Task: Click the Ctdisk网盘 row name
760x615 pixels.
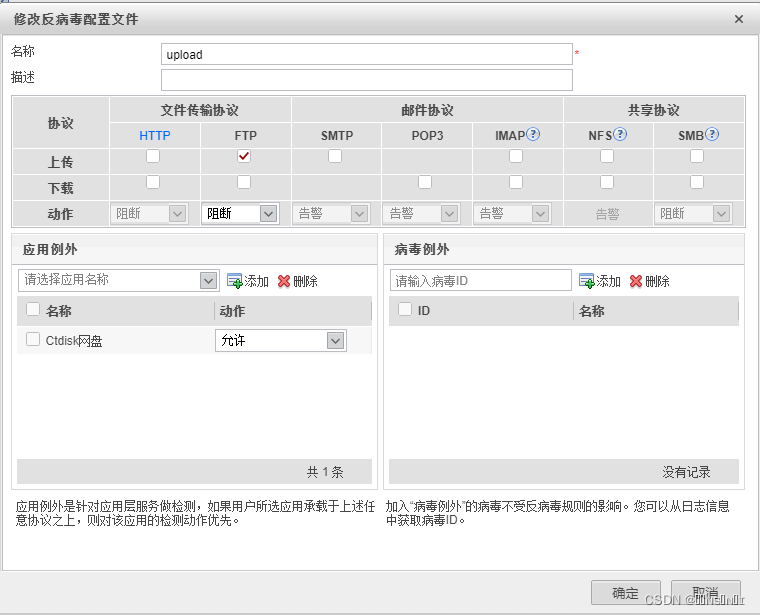Action: point(74,341)
